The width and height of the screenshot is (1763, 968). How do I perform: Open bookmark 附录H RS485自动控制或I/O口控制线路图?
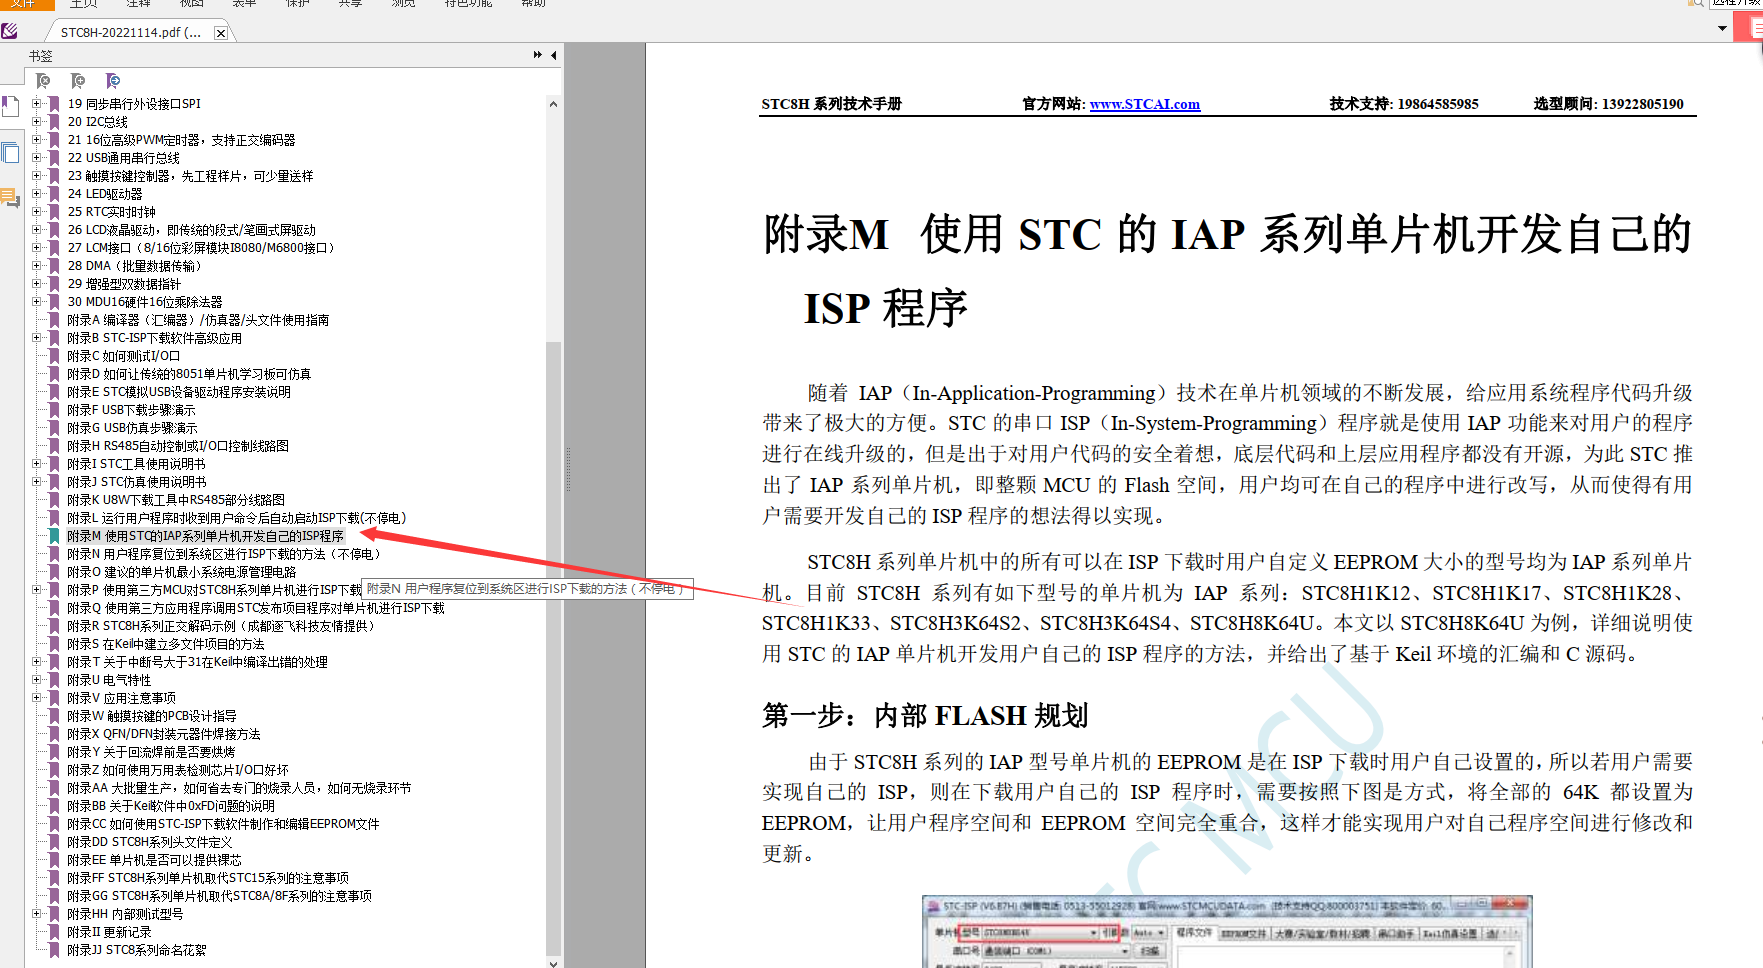(178, 446)
